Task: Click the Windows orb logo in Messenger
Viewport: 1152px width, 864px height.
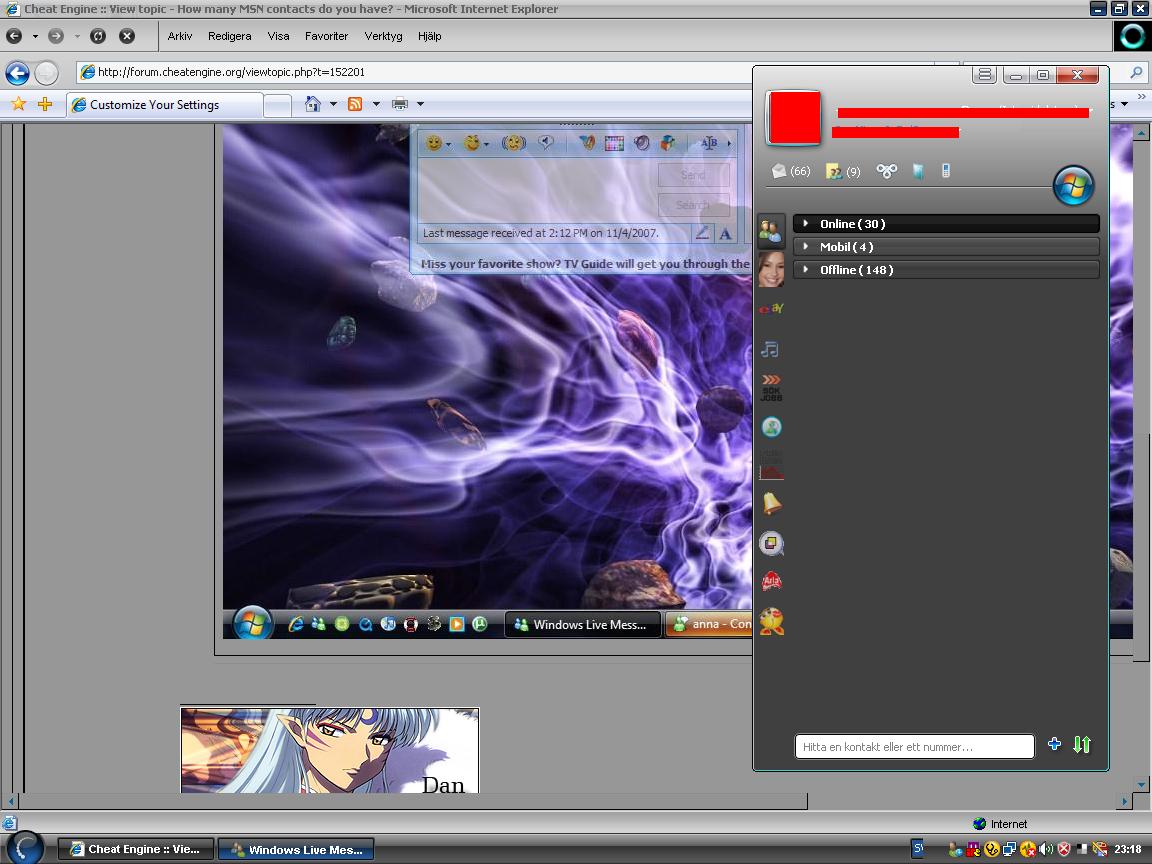Action: pos(1073,185)
